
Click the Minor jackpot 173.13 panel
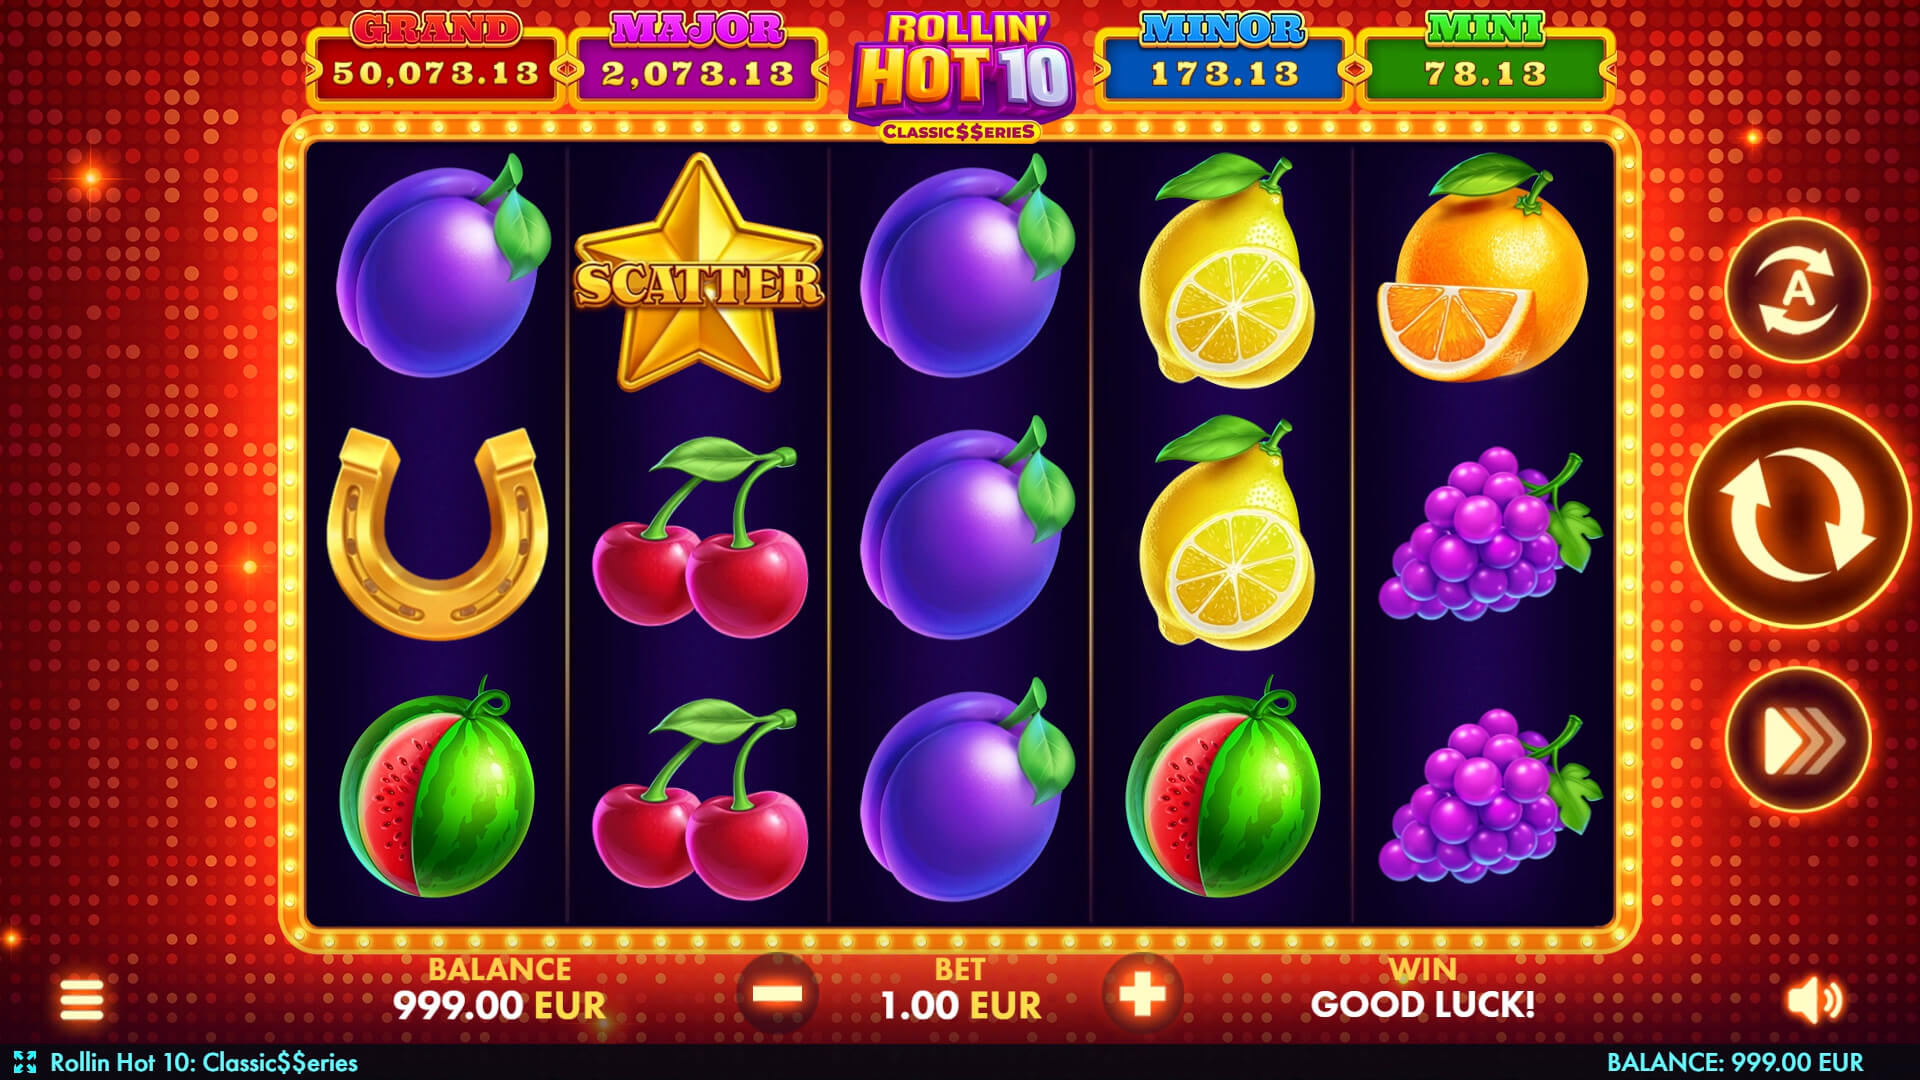[x=1224, y=60]
